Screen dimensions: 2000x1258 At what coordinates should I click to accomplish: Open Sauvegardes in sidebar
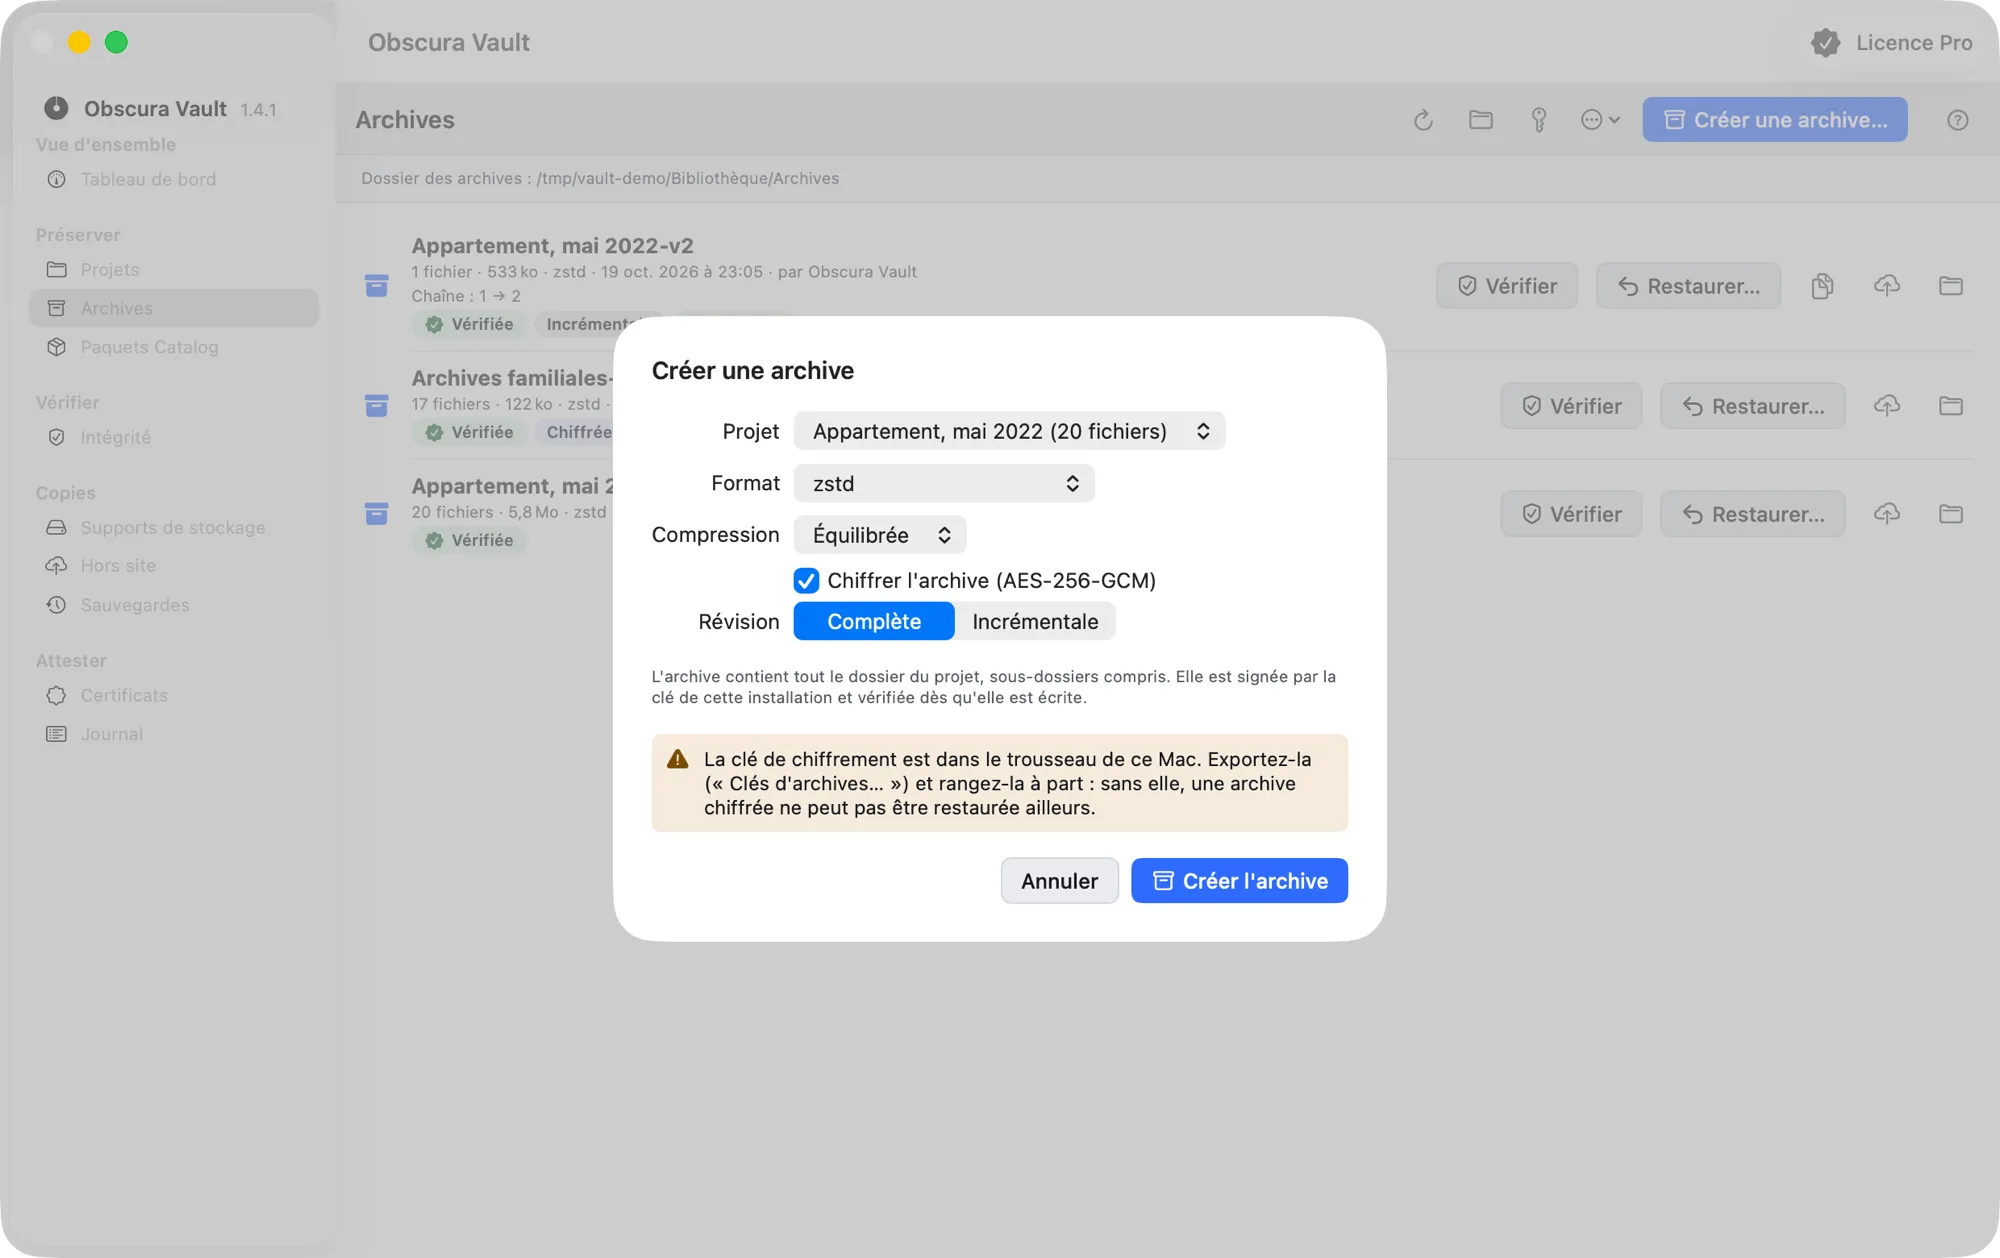point(174,605)
